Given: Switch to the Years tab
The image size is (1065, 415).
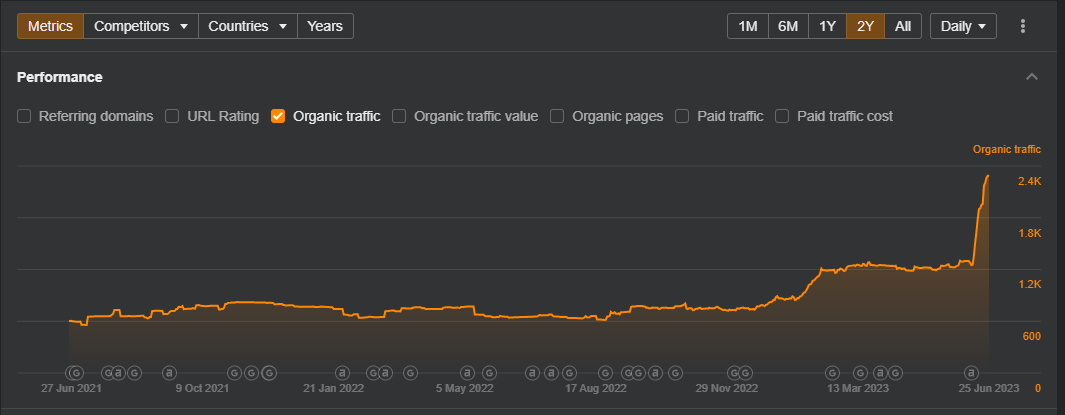Looking at the screenshot, I should coord(325,26).
